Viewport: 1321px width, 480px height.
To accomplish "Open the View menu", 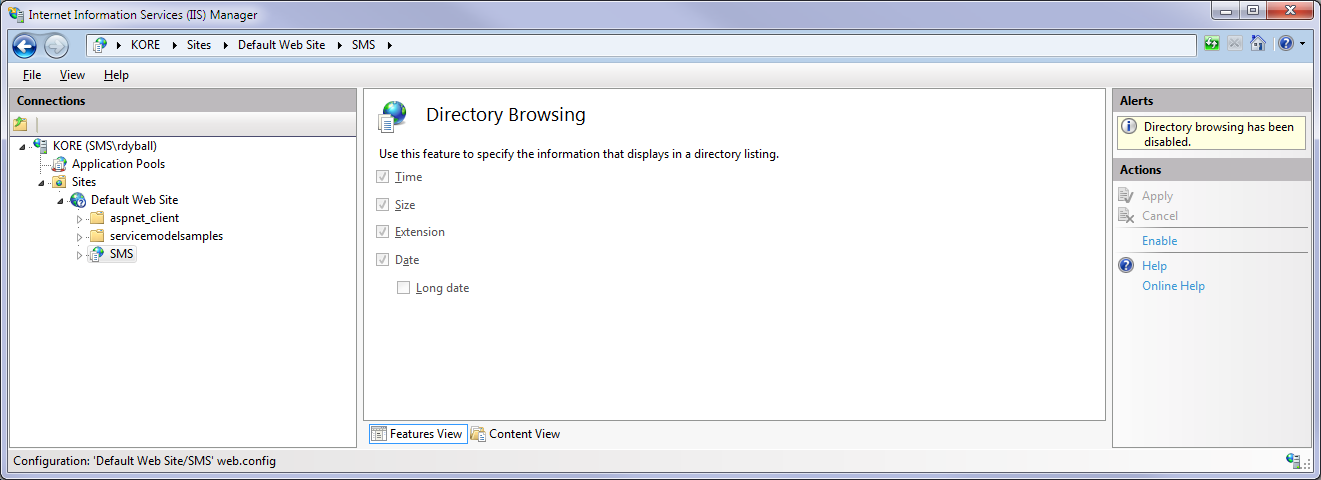I will click(x=72, y=75).
